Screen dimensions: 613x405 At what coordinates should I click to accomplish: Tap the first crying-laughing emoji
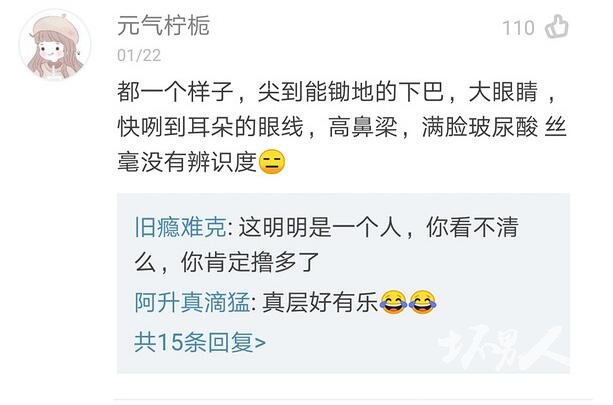[x=393, y=303]
